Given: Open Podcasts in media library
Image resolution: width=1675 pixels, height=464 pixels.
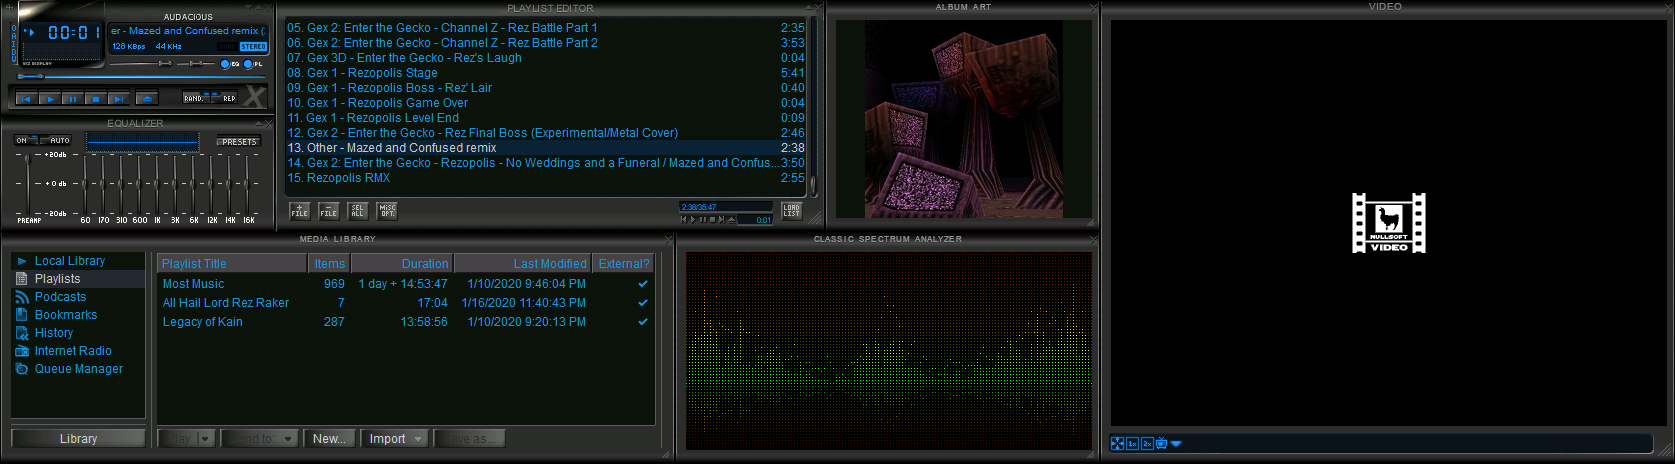Looking at the screenshot, I should [60, 297].
